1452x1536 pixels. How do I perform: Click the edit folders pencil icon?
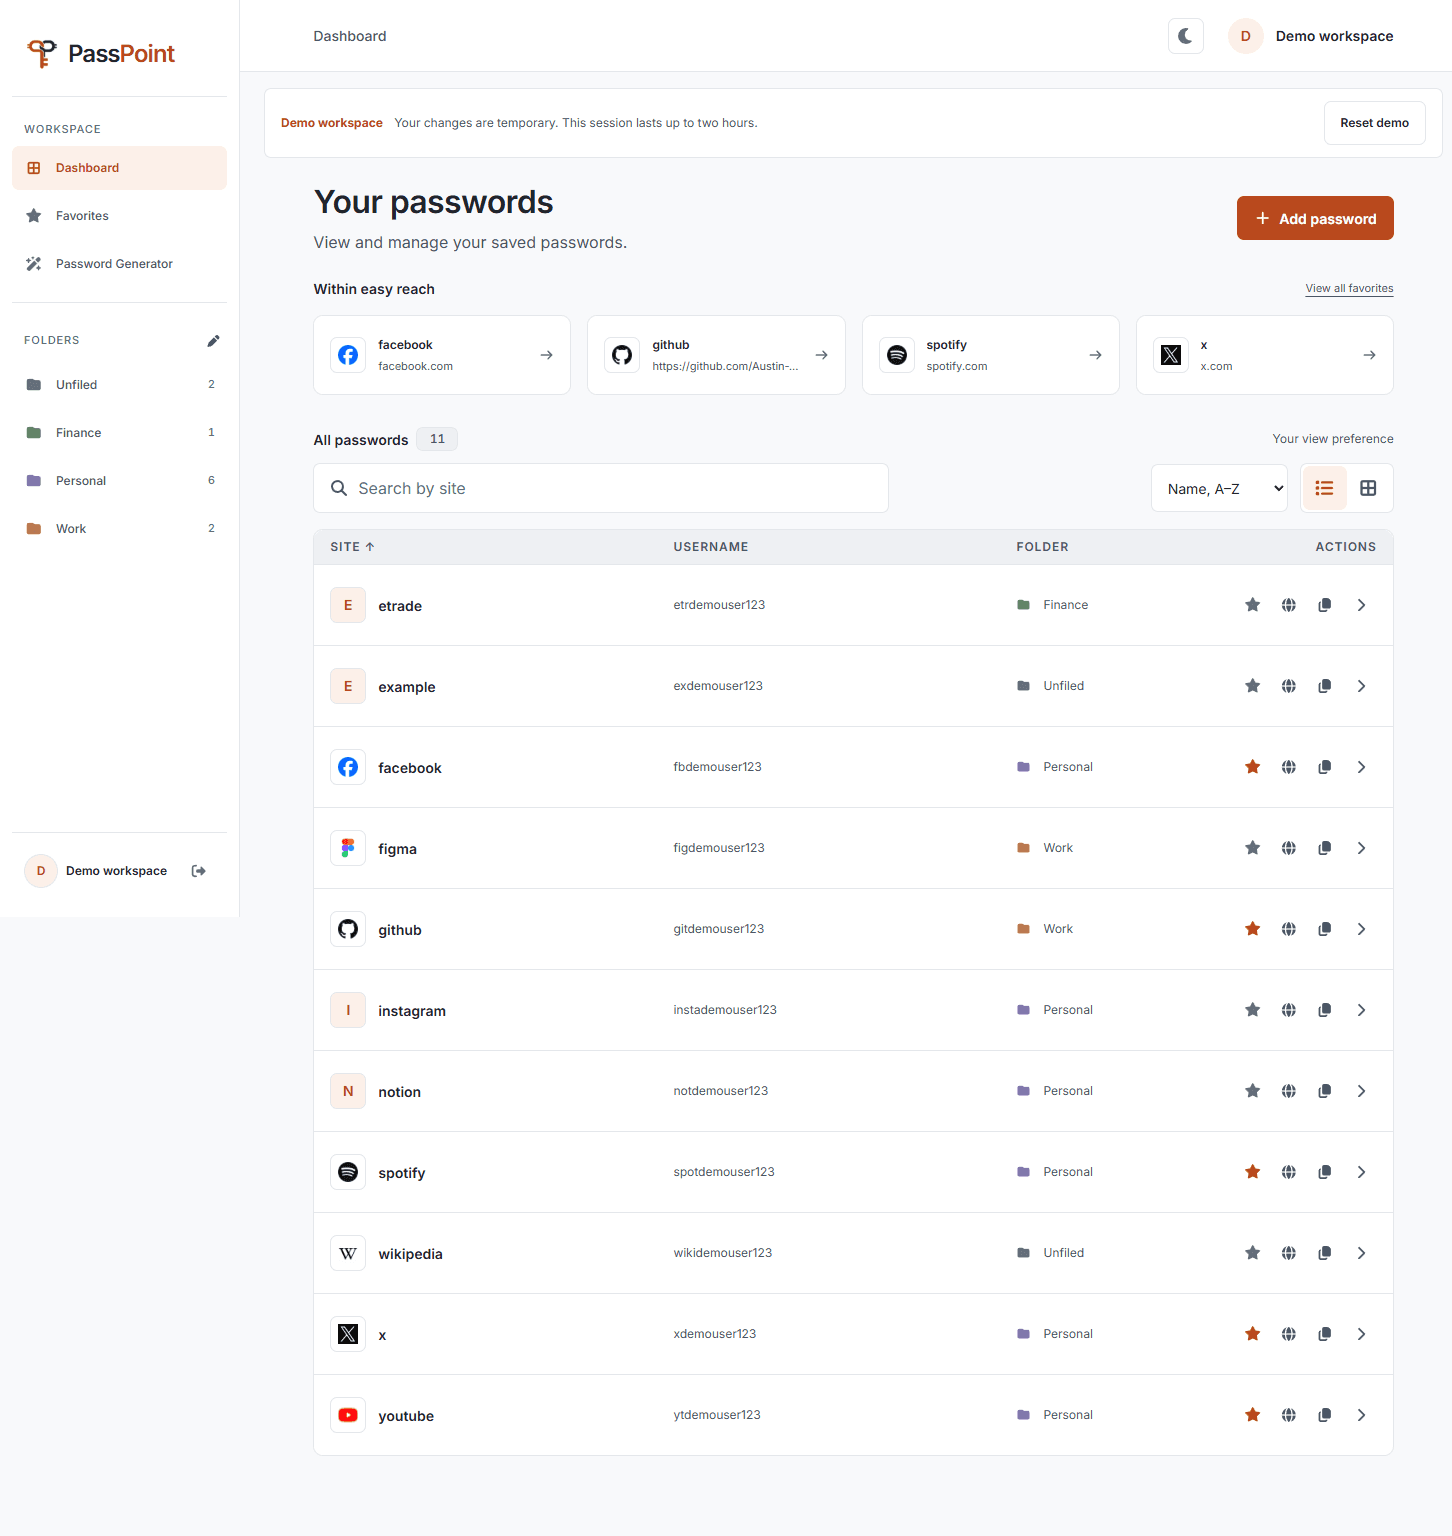pyautogui.click(x=213, y=341)
